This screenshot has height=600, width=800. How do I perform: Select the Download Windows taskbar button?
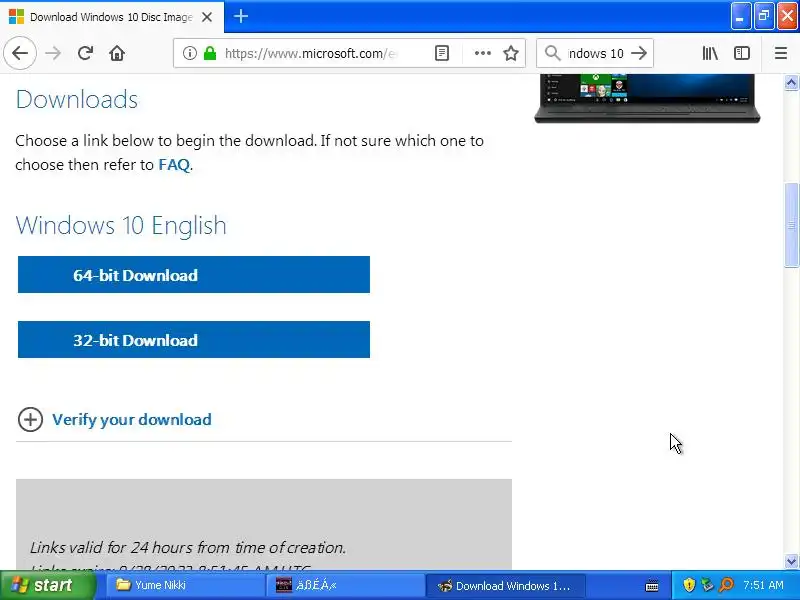click(505, 585)
